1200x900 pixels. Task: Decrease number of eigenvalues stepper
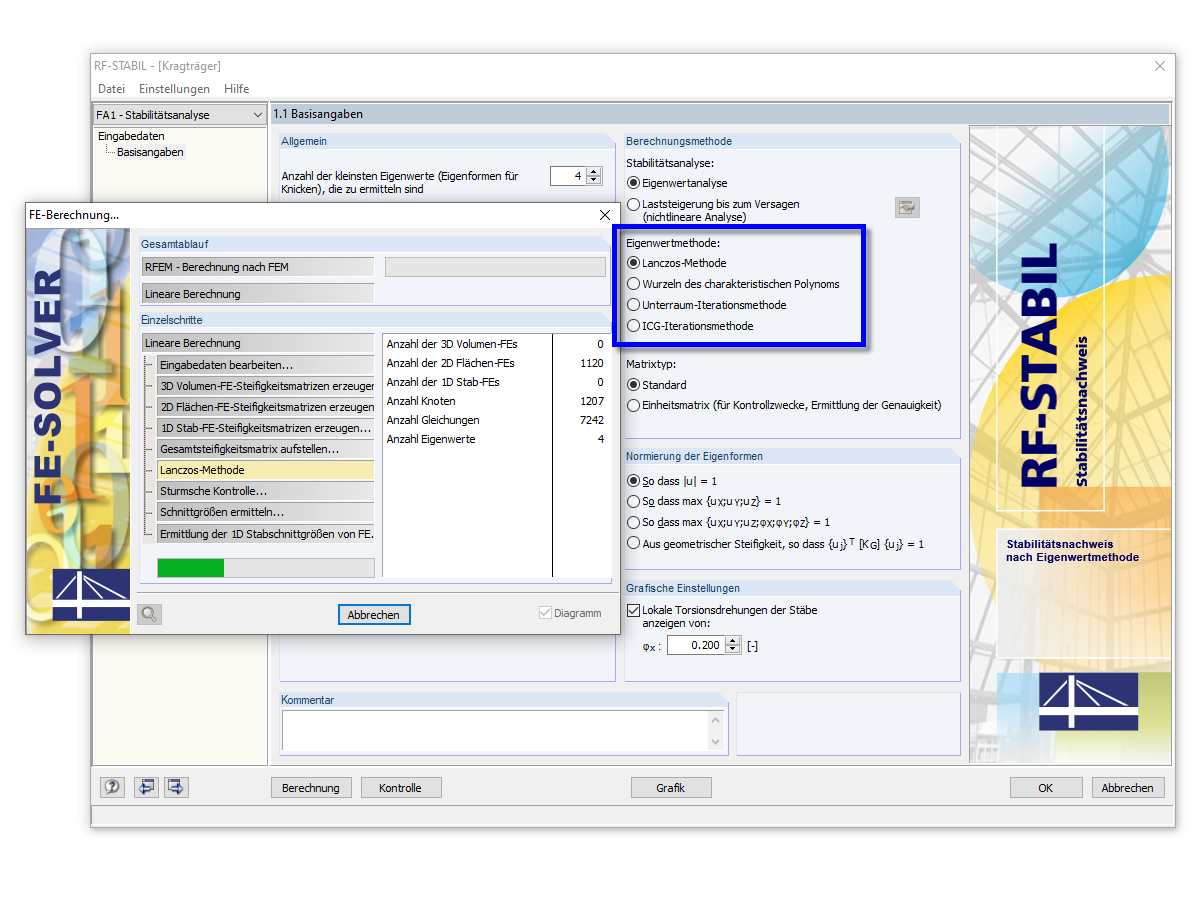(x=594, y=181)
